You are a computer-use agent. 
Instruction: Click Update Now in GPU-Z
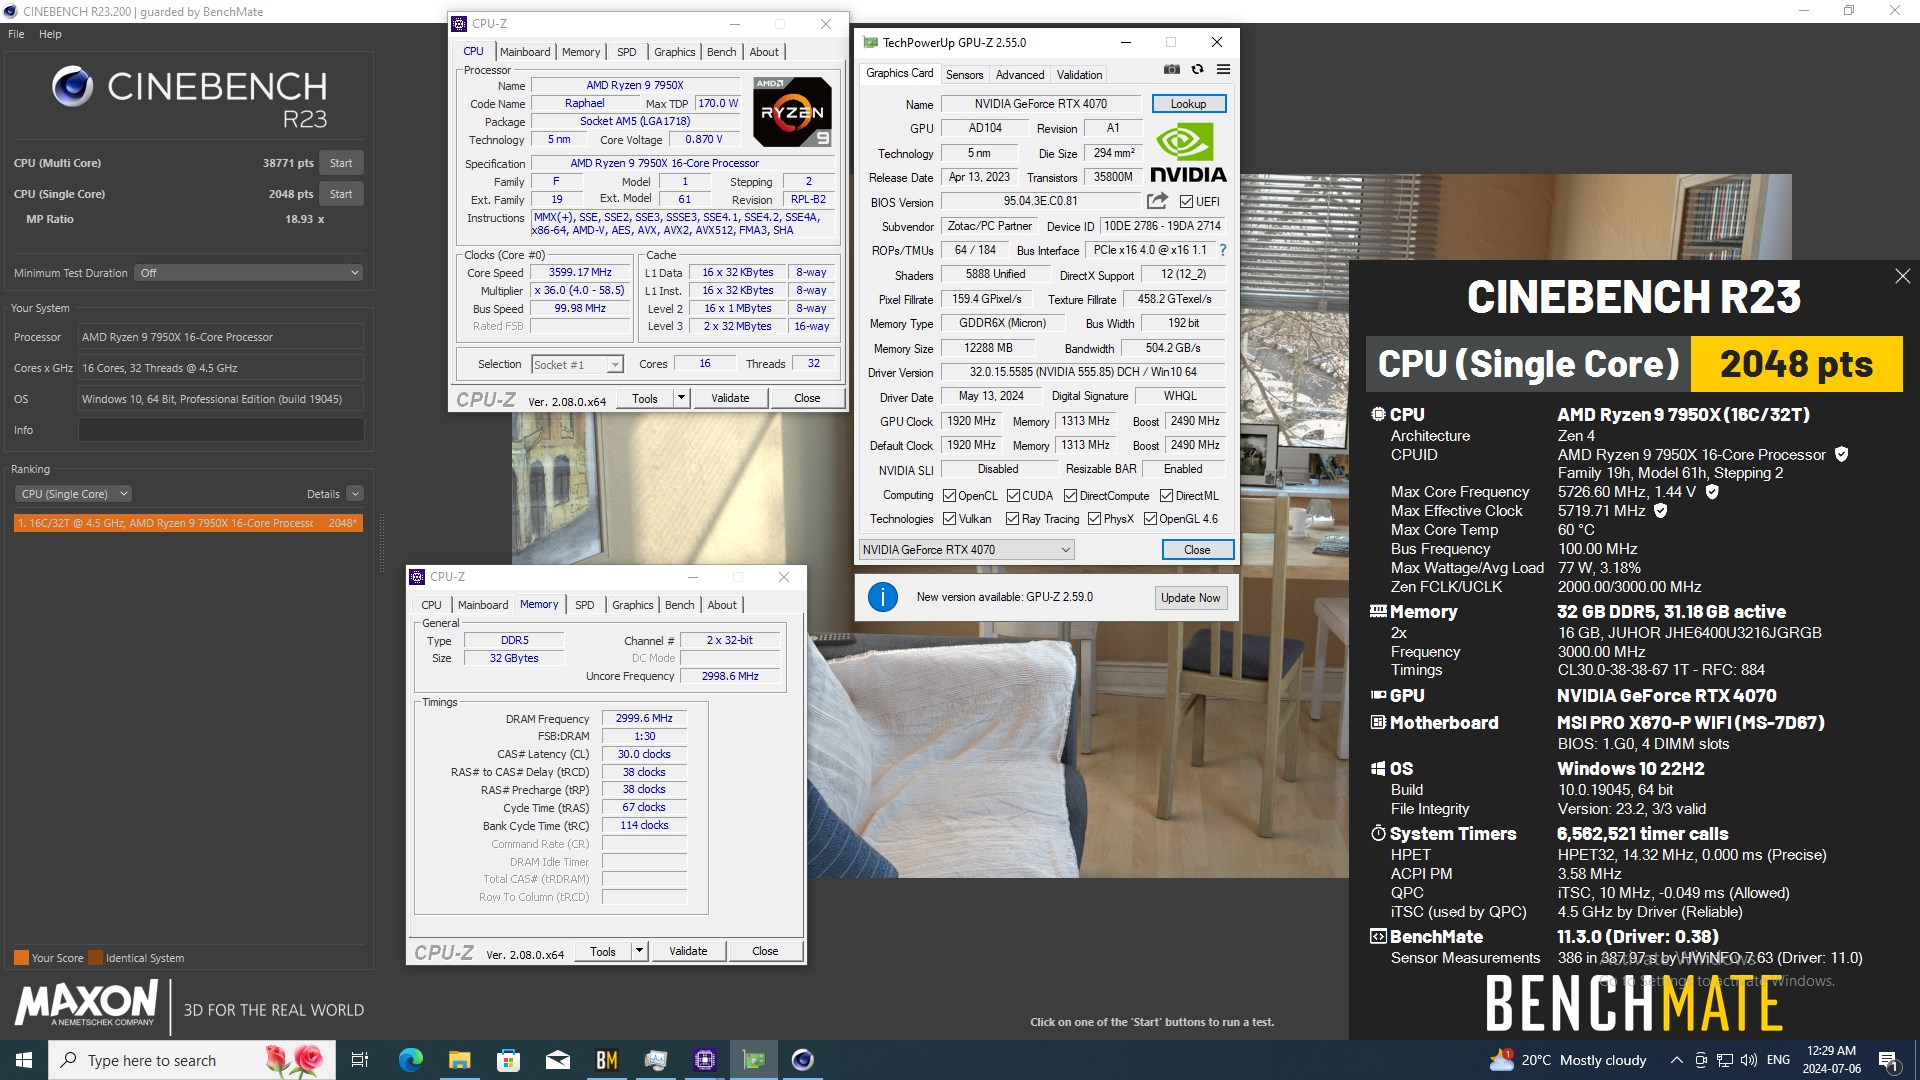point(1190,598)
